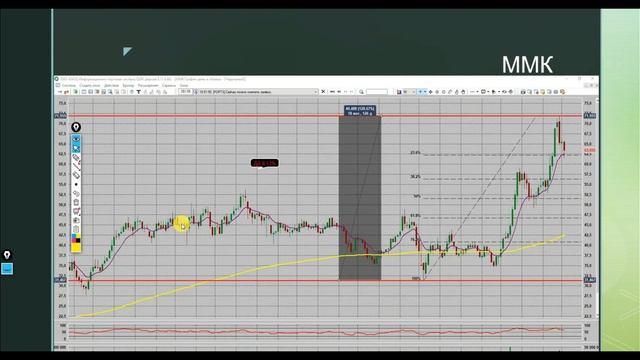Click the camera icon below the screenshot tool
The height and width of the screenshot is (360, 640).
tap(76, 220)
